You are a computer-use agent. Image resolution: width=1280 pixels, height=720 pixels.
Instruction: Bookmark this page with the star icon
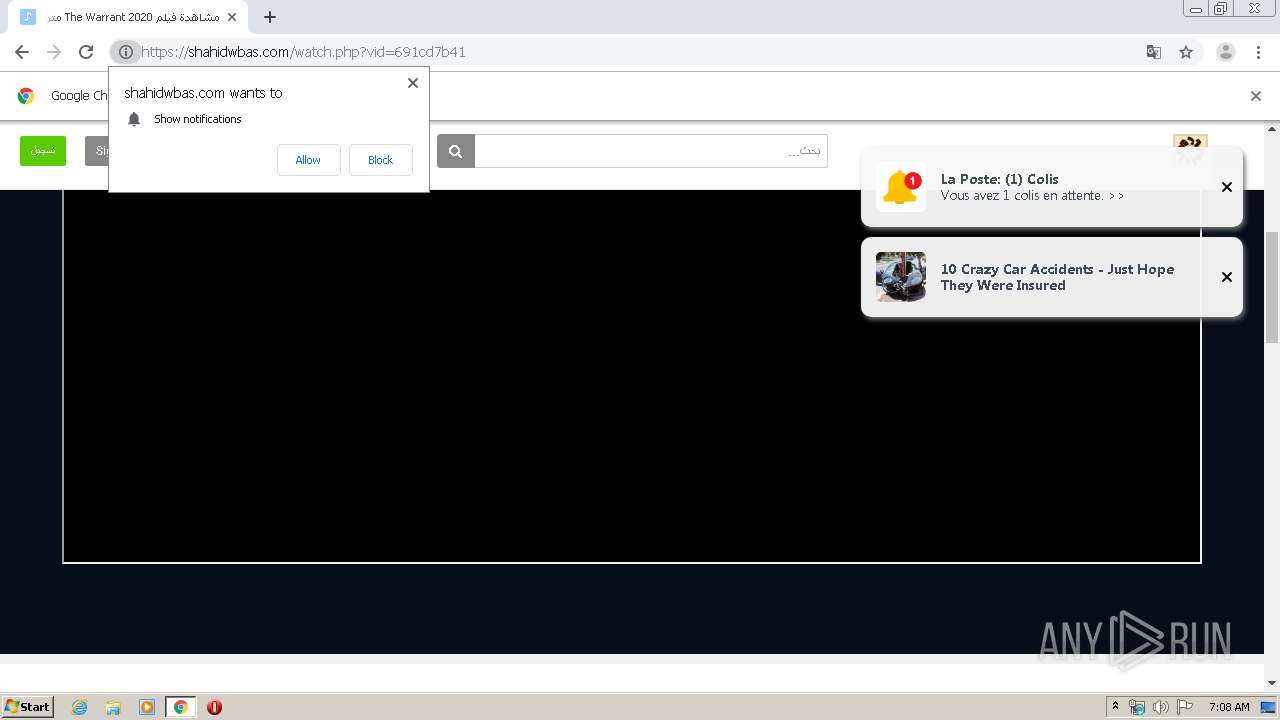point(1186,52)
